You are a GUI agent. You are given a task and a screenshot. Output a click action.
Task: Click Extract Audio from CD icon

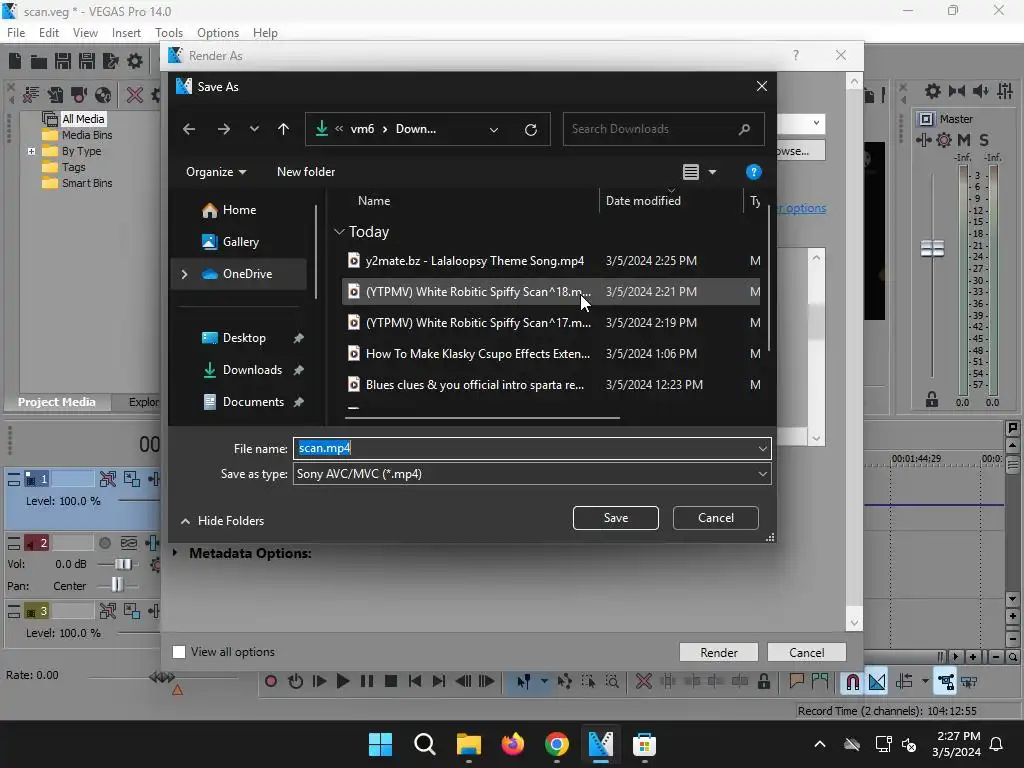coord(103,95)
